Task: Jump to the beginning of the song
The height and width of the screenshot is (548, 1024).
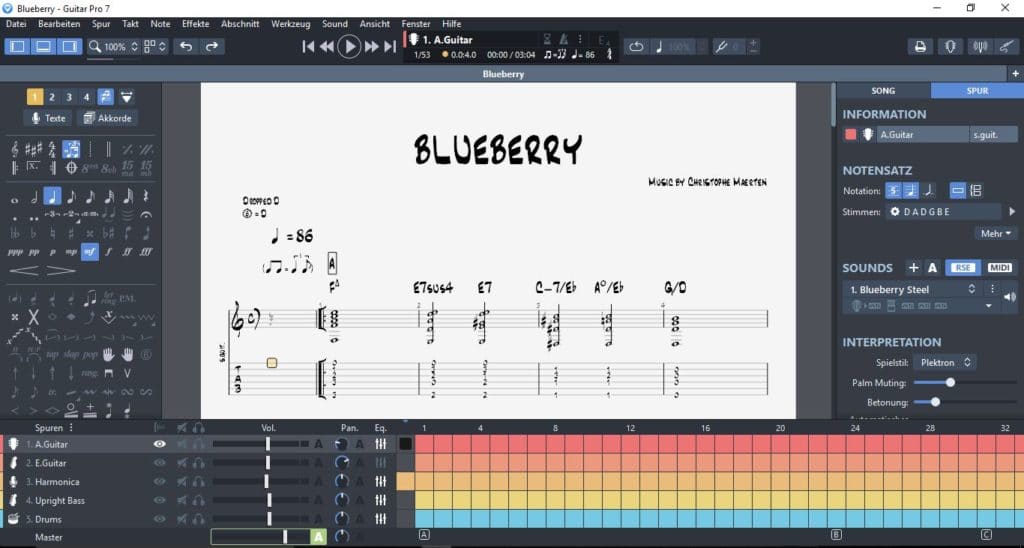Action: pos(308,46)
